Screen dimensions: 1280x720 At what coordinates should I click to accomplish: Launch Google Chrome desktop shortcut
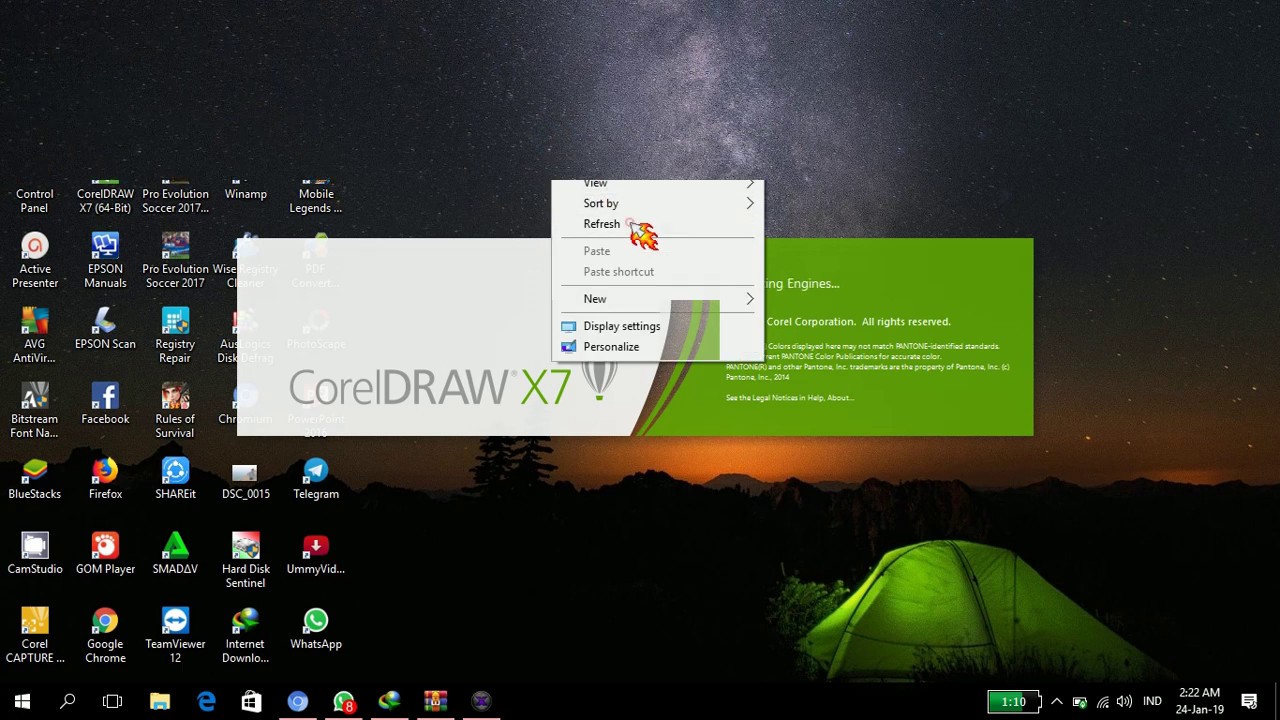[x=105, y=636]
